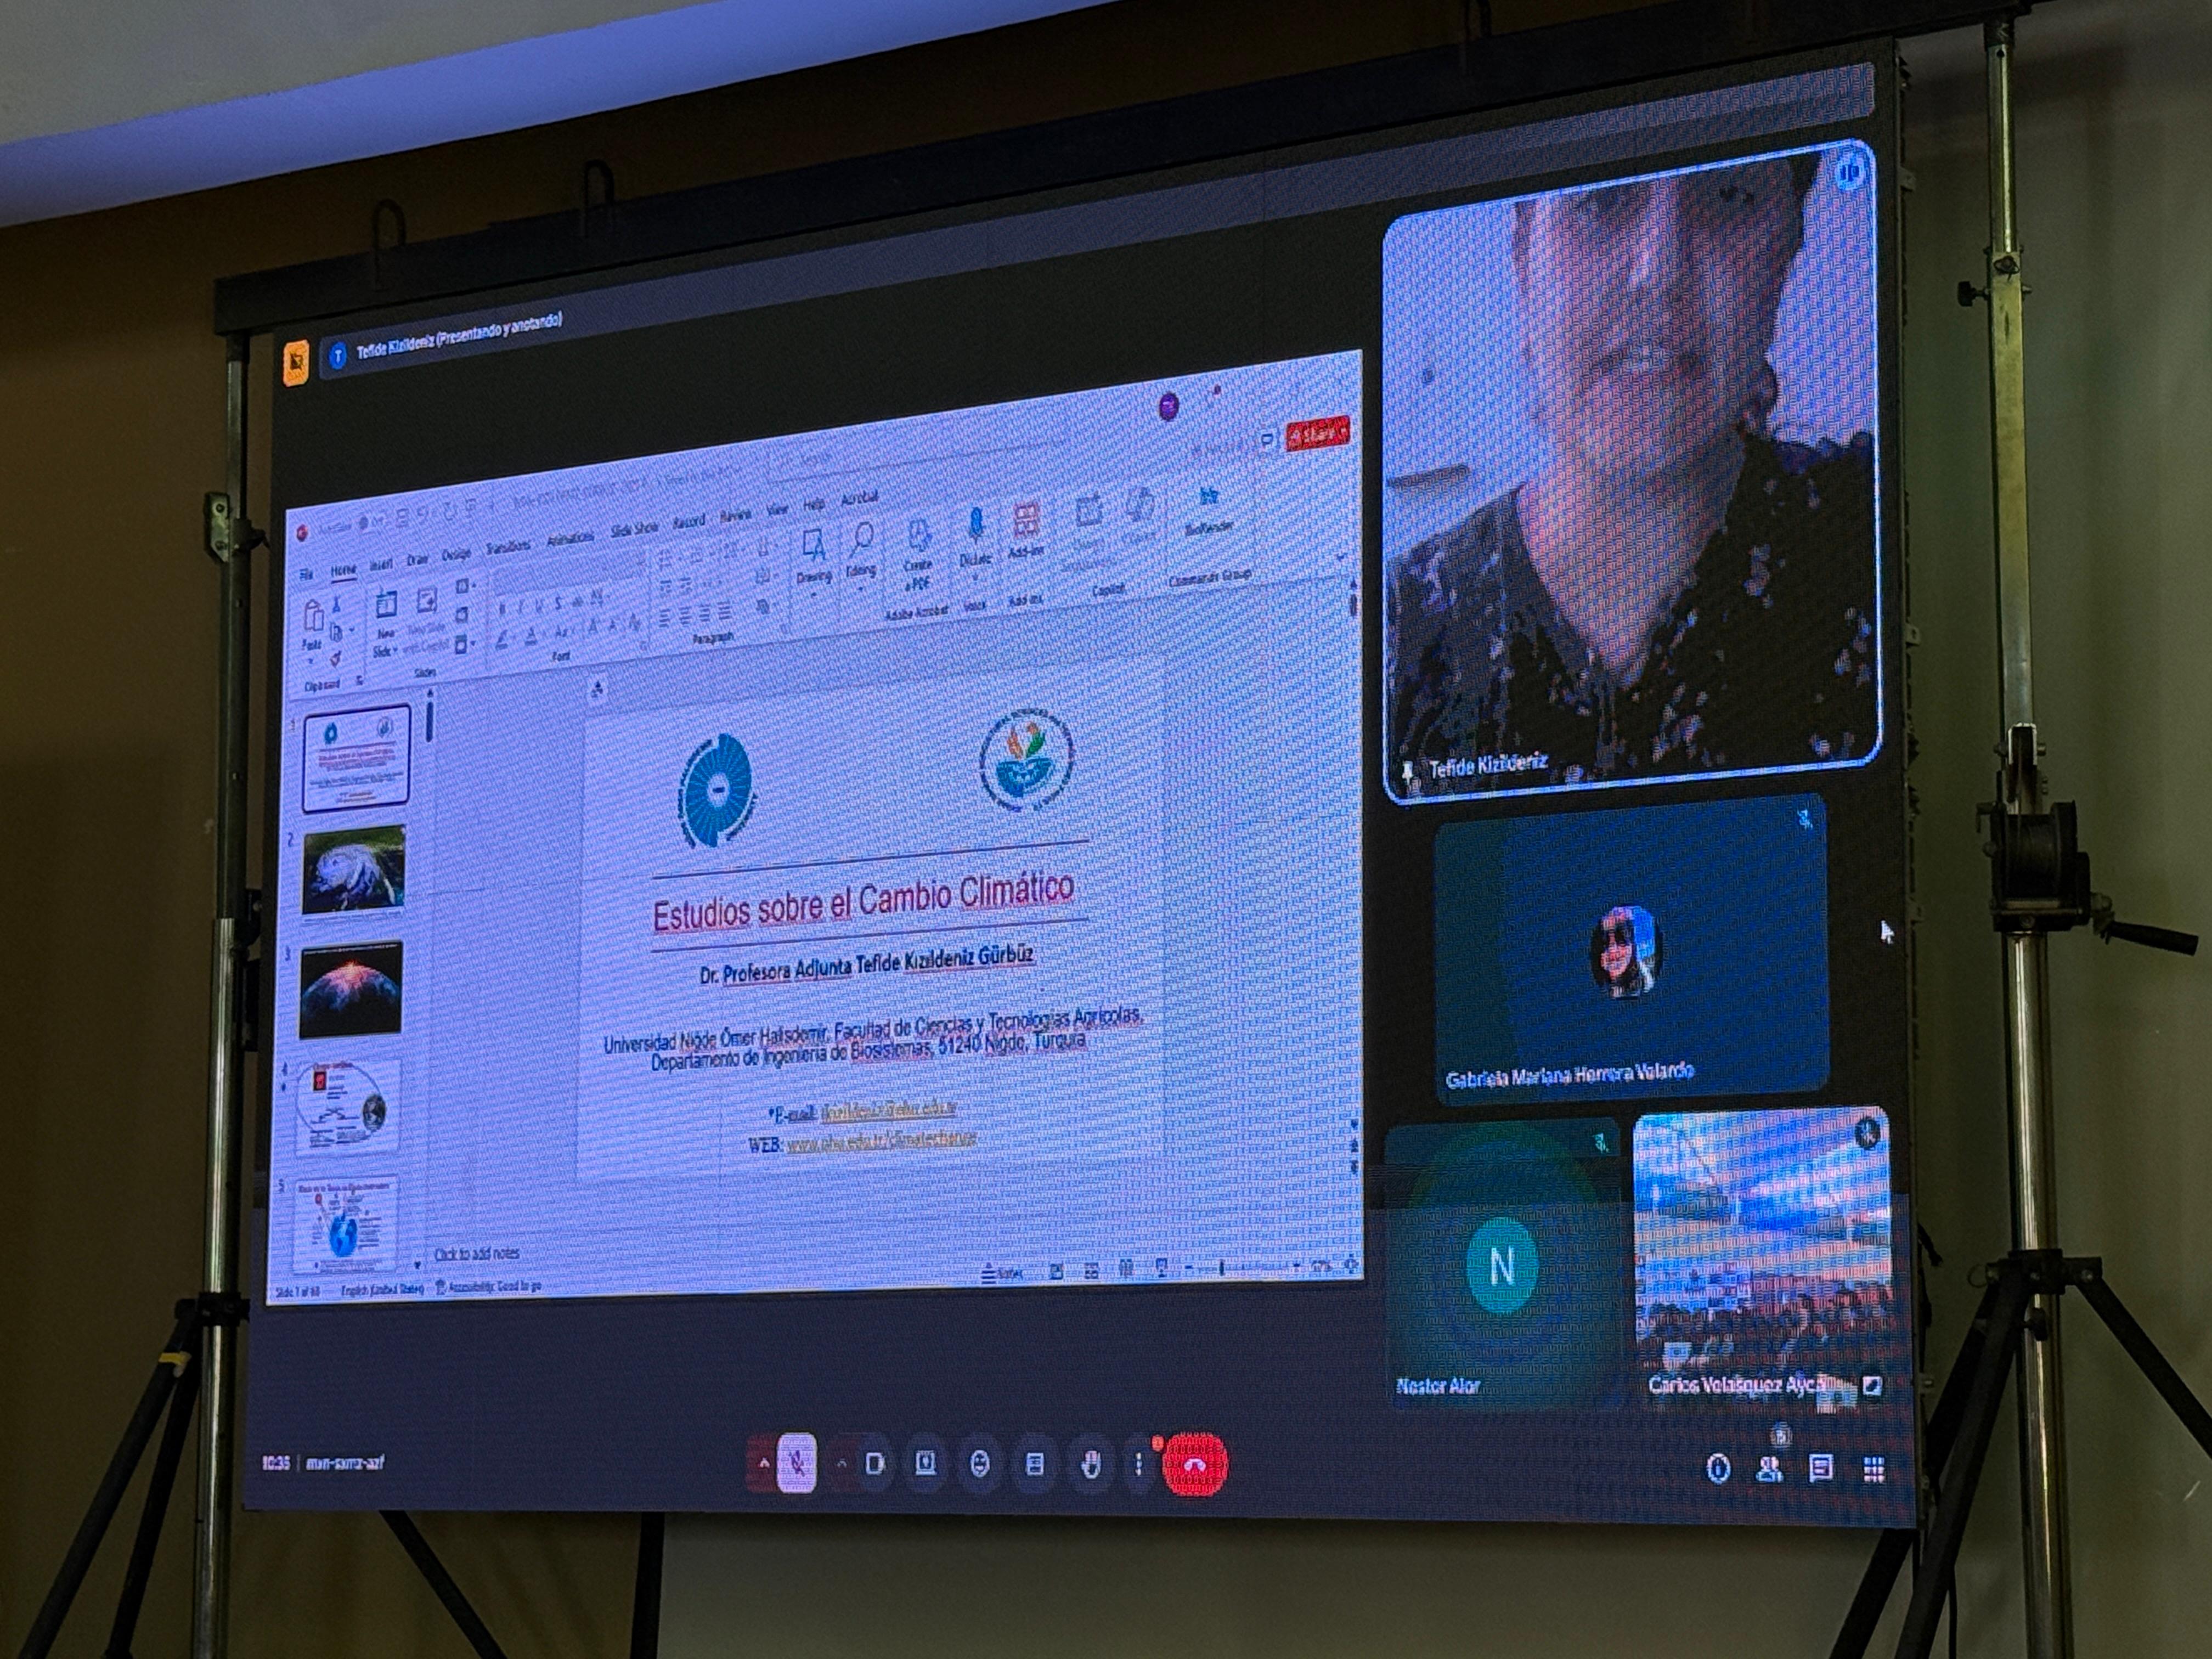This screenshot has height=1659, width=2212.
Task: Select slide 3 earth sunrise thumbnail
Action: [350, 988]
